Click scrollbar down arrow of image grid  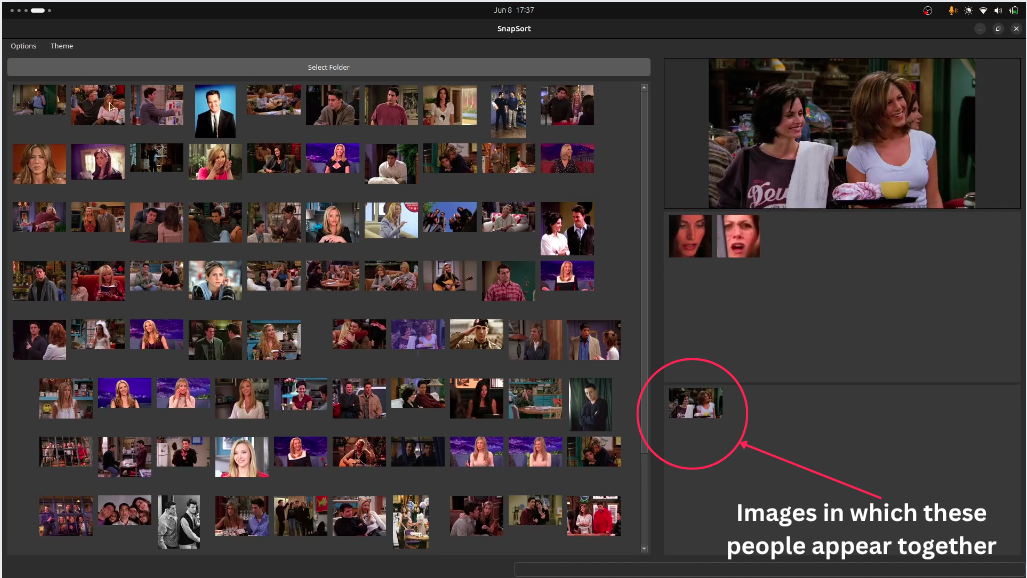(644, 549)
